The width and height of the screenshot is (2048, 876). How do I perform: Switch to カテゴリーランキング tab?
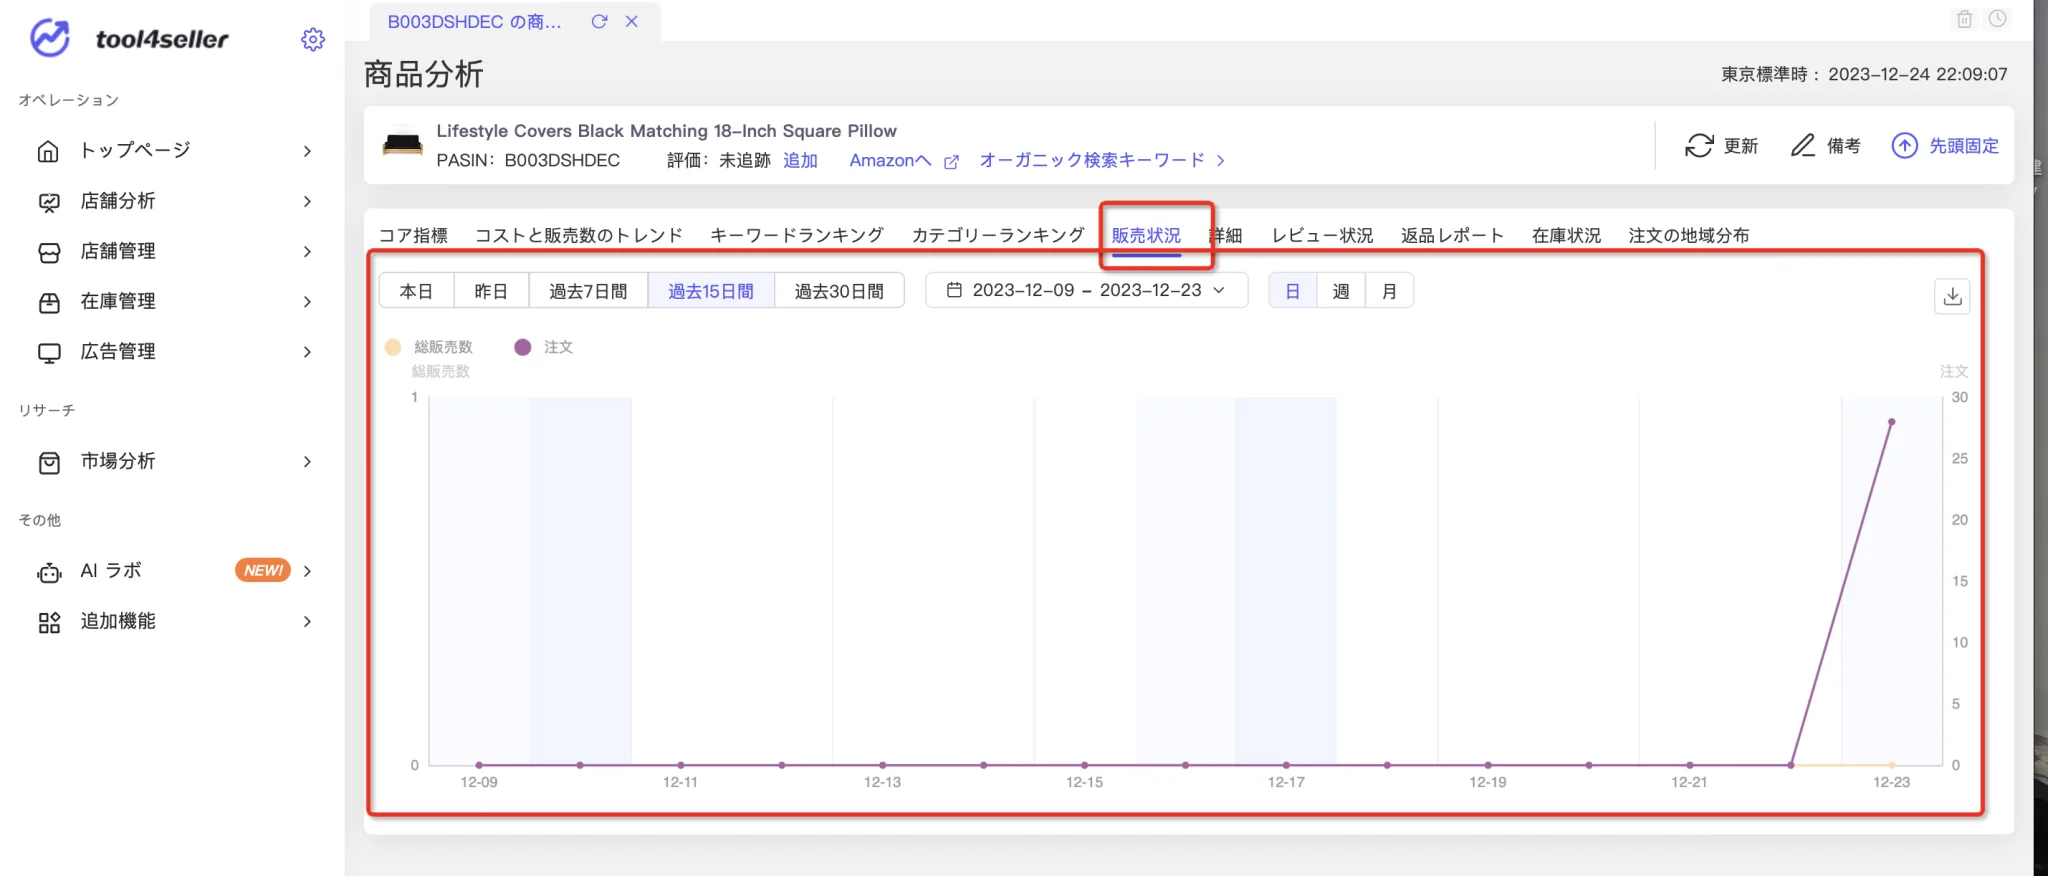point(998,235)
